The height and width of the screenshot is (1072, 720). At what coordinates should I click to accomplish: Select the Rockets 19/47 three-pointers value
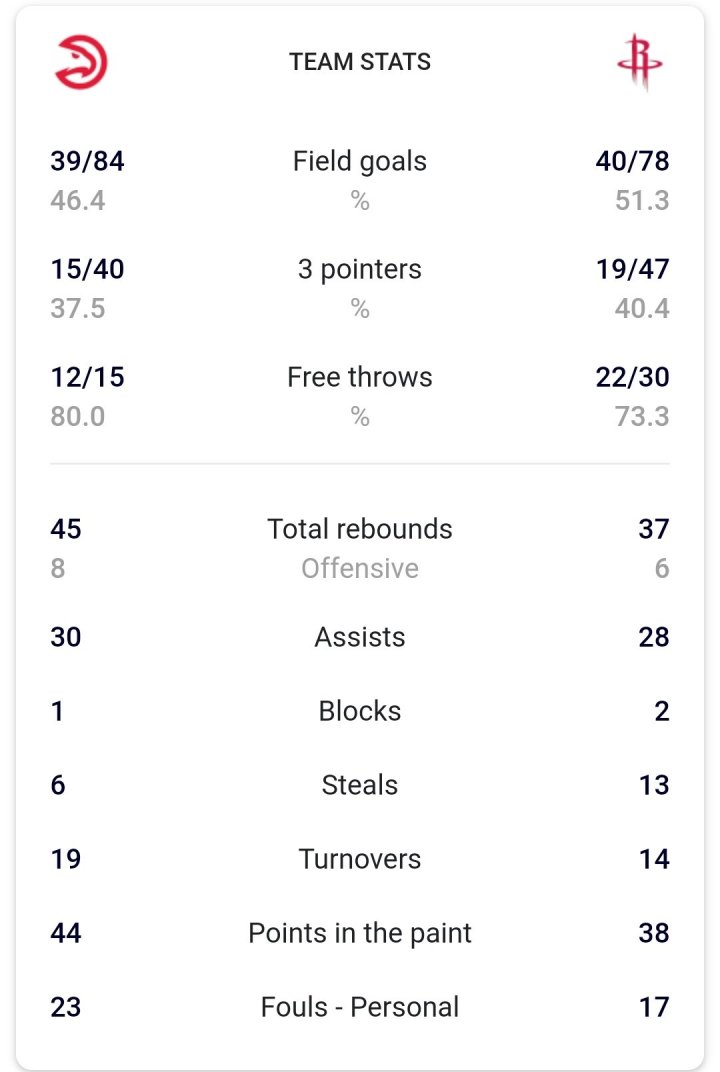[632, 269]
